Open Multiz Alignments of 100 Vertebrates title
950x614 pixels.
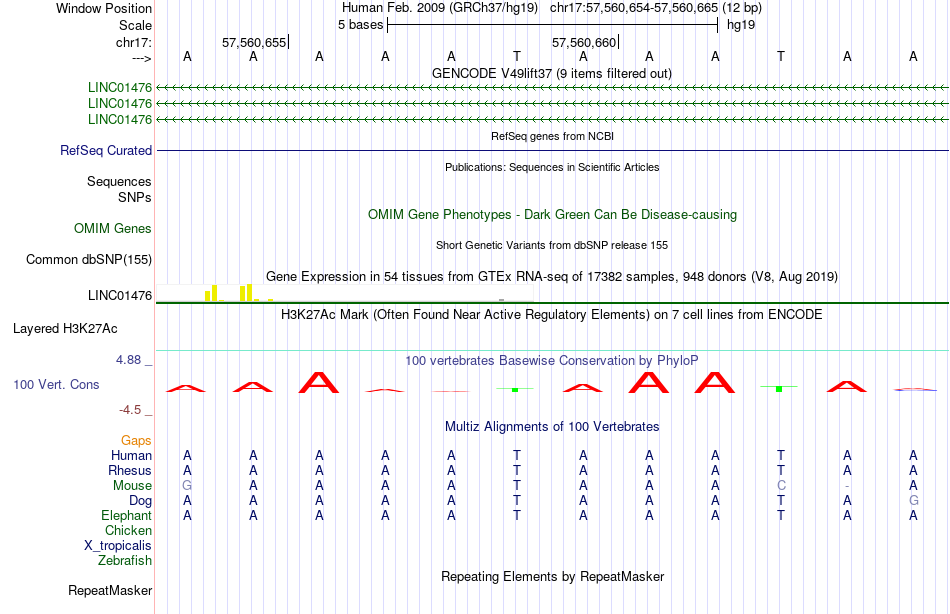click(x=552, y=427)
